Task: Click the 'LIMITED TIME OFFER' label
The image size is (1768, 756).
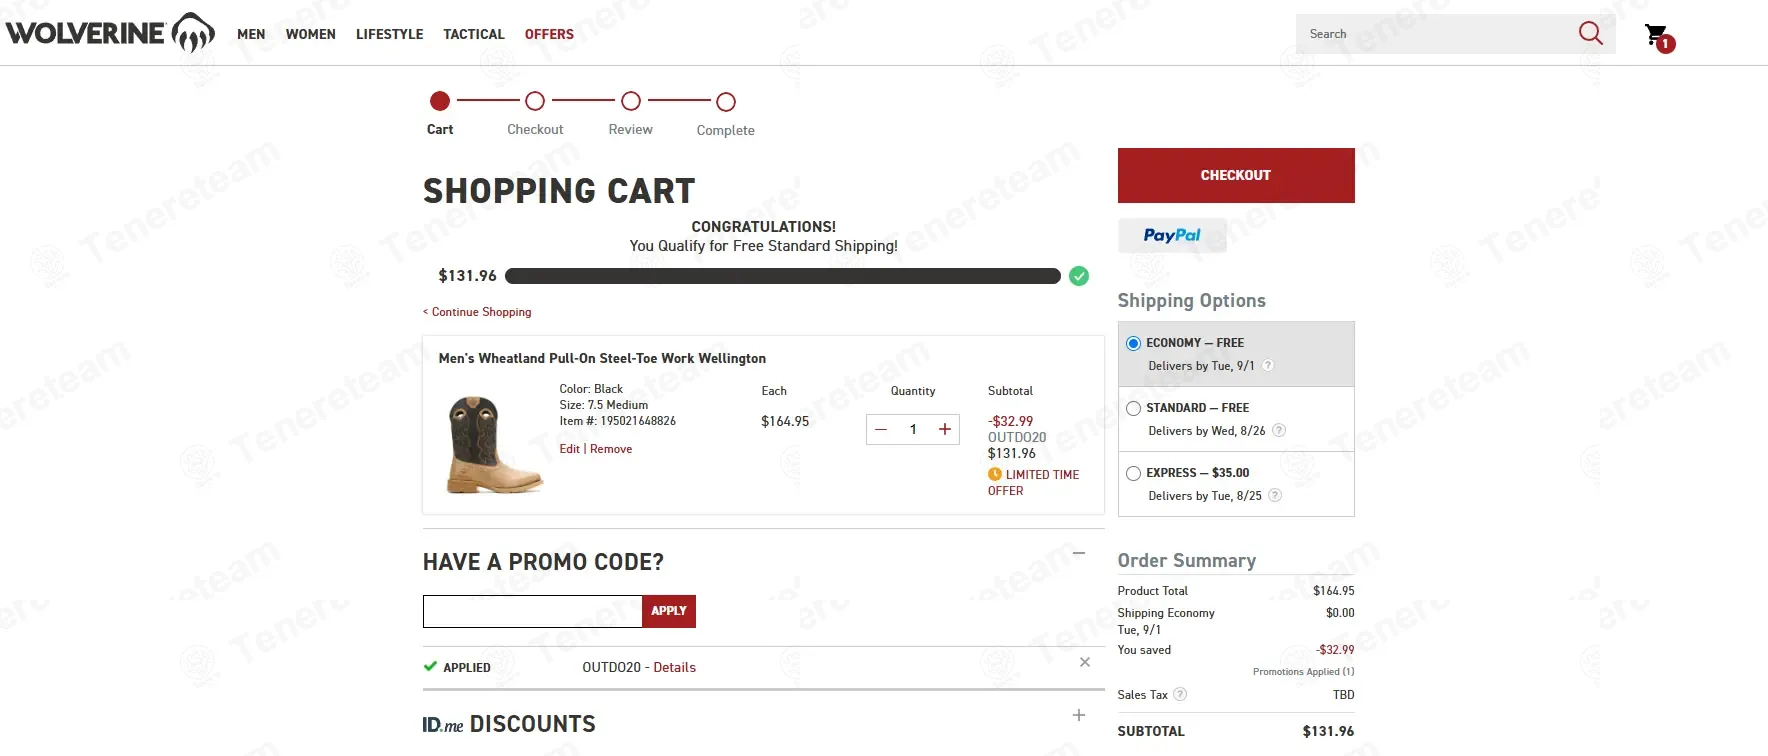Action: (x=1034, y=483)
